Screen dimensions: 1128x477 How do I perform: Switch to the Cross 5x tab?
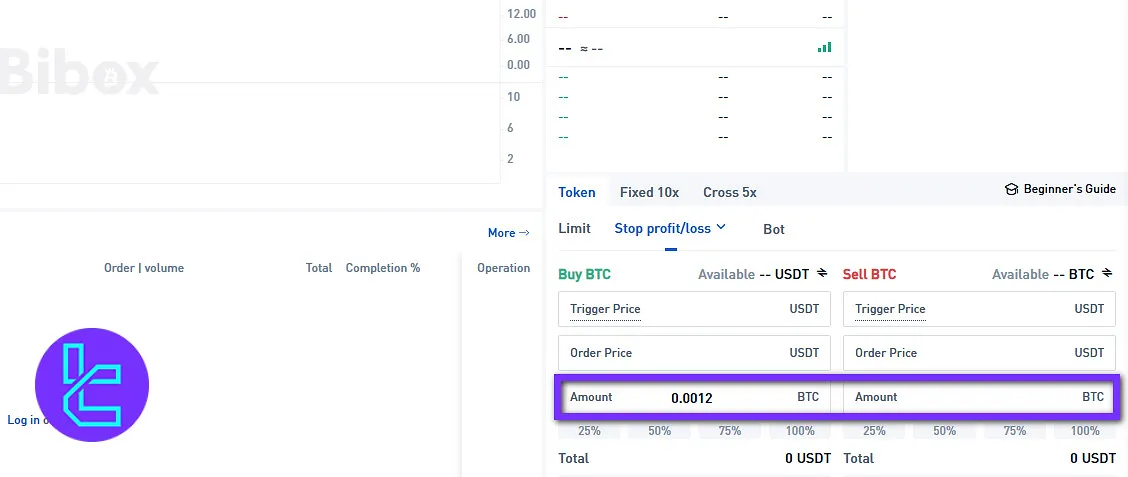[x=729, y=192]
